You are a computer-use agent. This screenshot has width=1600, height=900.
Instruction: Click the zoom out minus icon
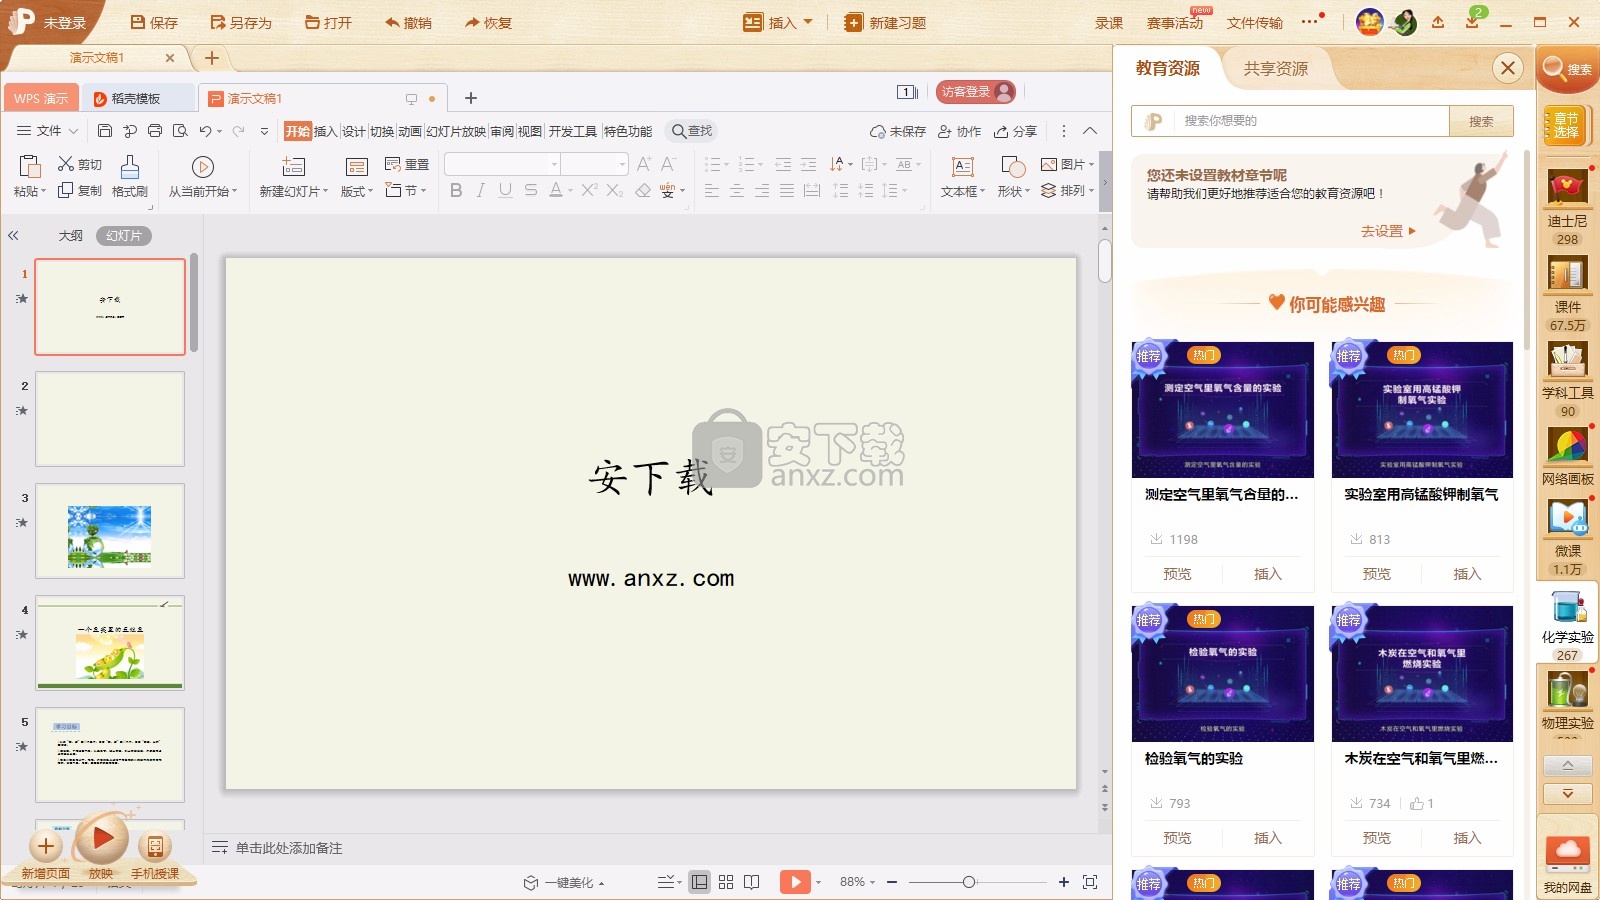click(892, 882)
